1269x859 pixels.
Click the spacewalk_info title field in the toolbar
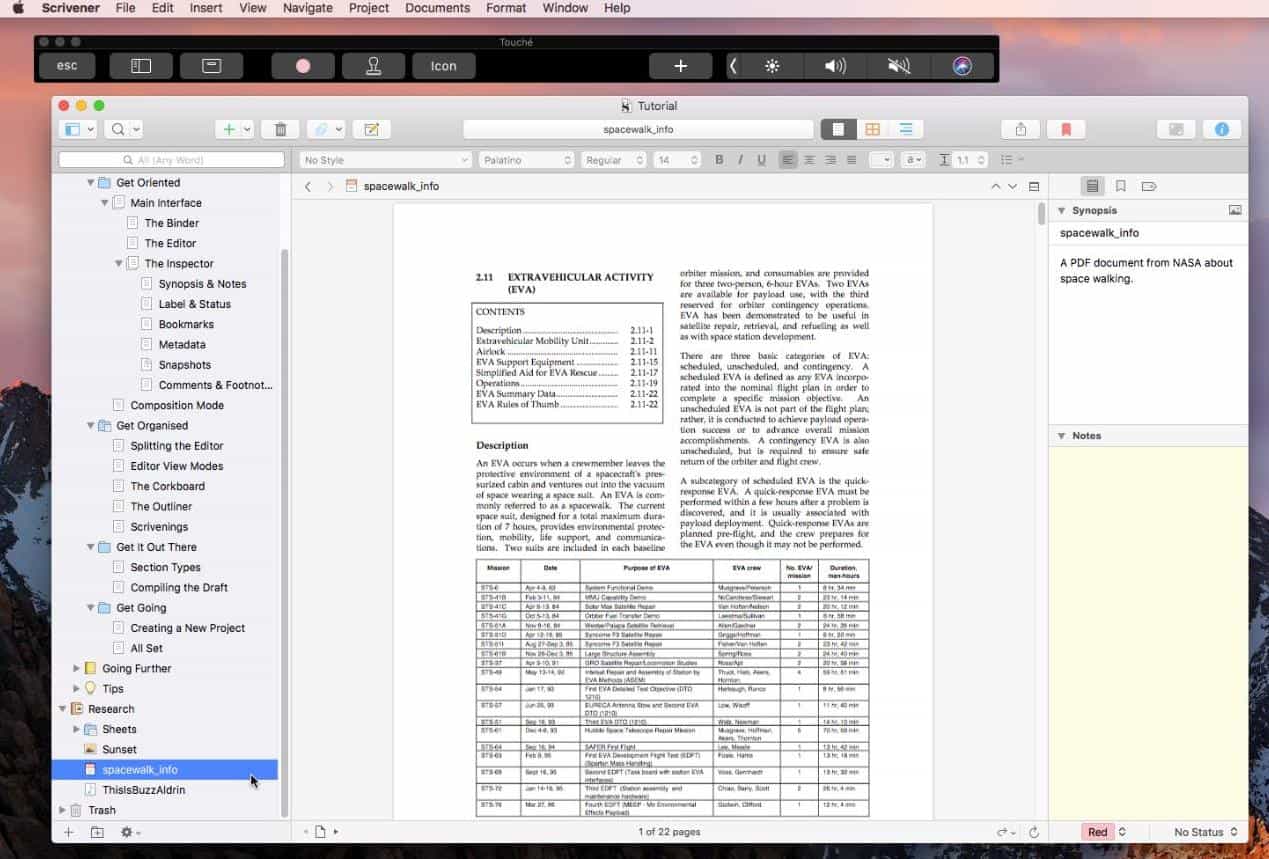(637, 129)
